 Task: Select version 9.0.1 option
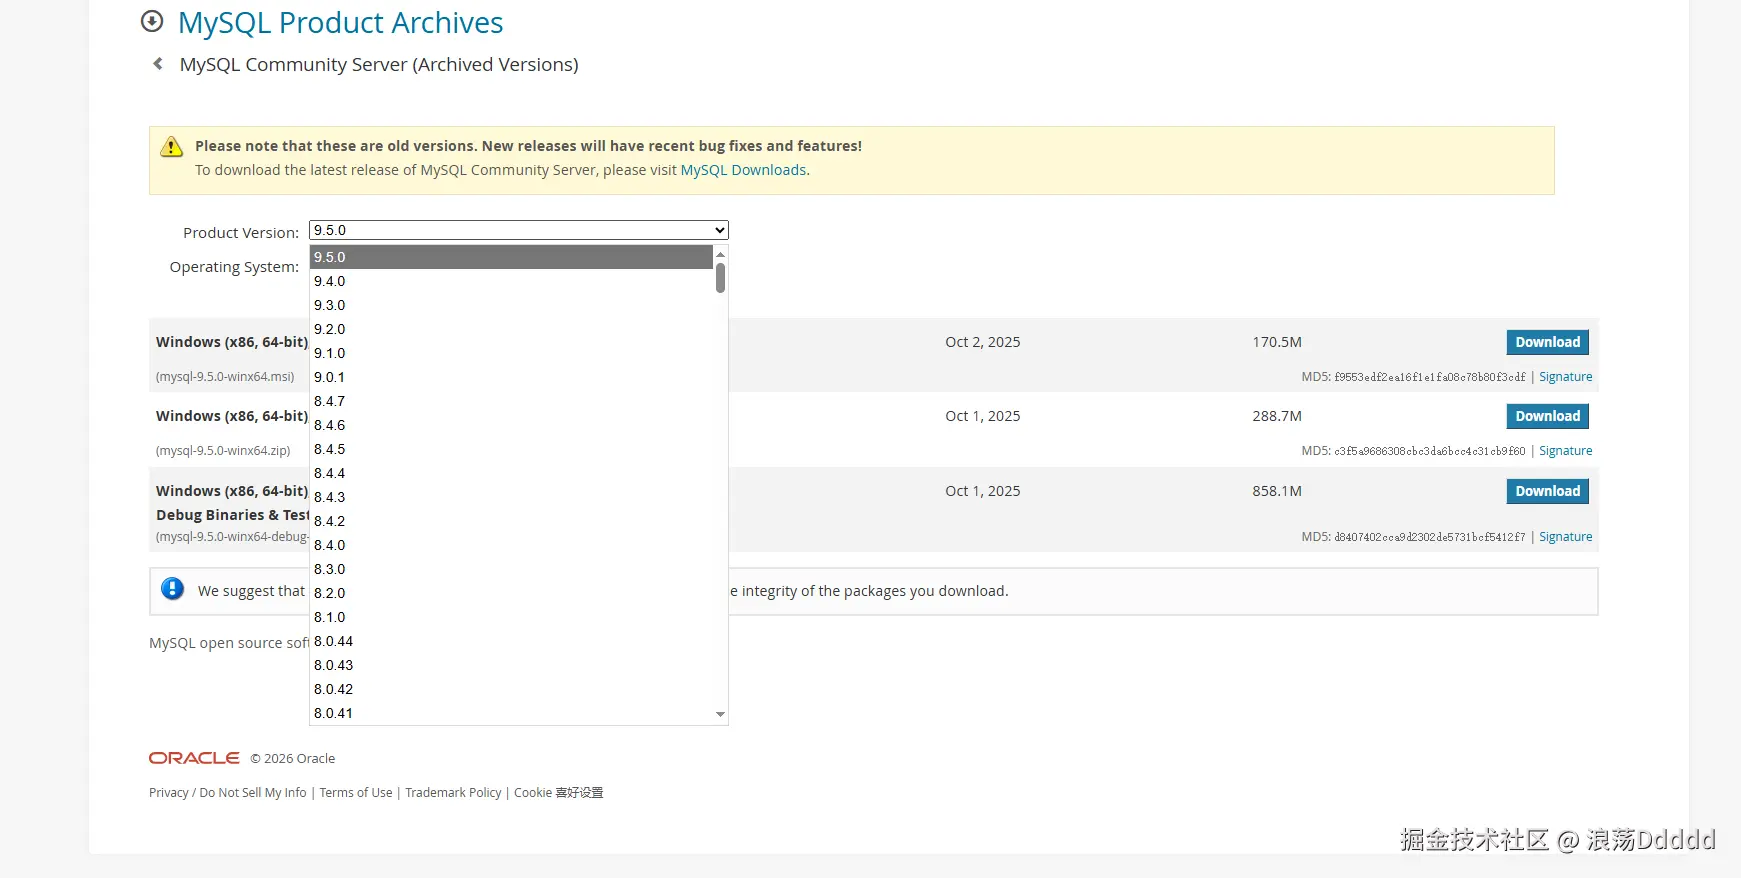330,377
